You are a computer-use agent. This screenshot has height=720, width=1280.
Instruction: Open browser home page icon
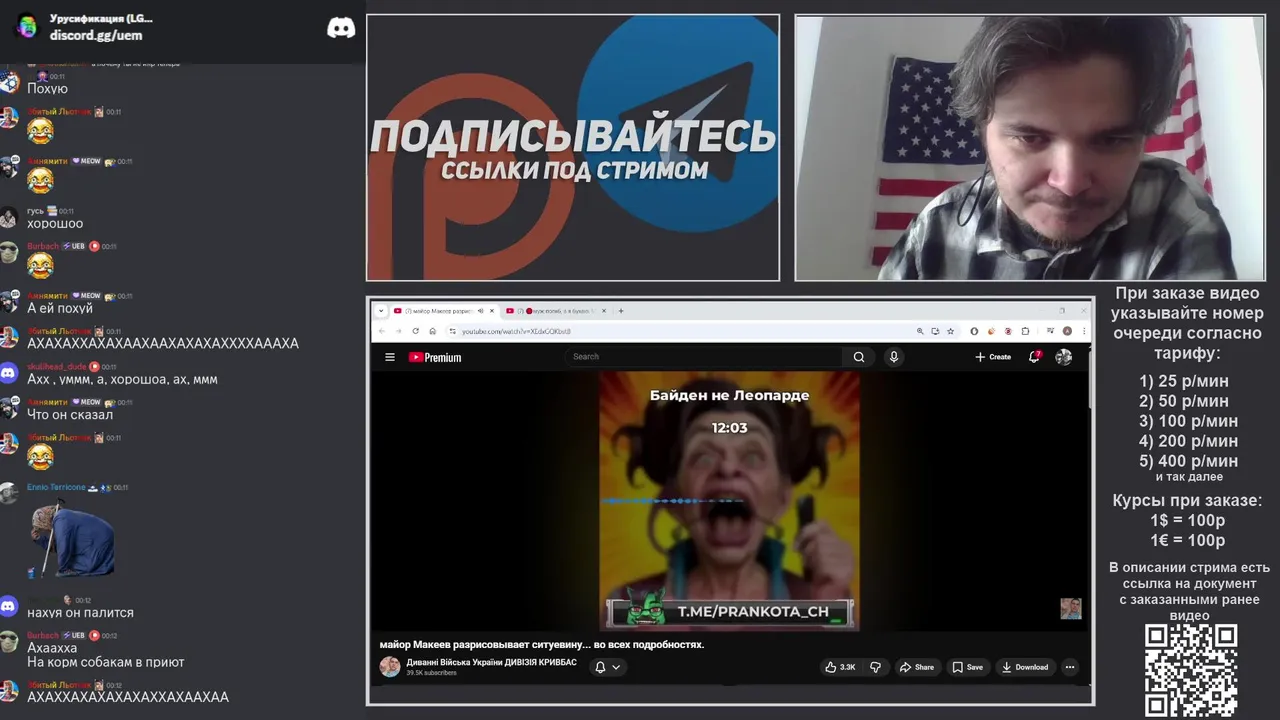pos(432,331)
